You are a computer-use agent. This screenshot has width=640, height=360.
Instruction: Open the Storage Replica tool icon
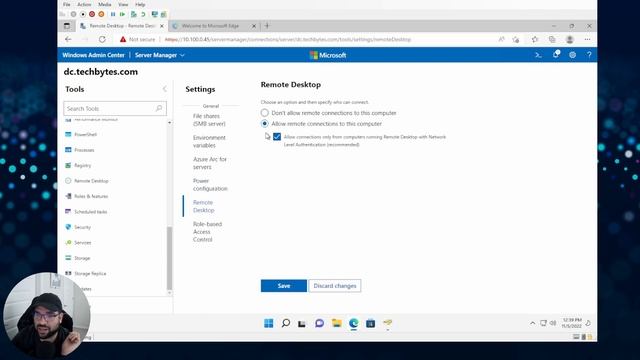[68, 273]
